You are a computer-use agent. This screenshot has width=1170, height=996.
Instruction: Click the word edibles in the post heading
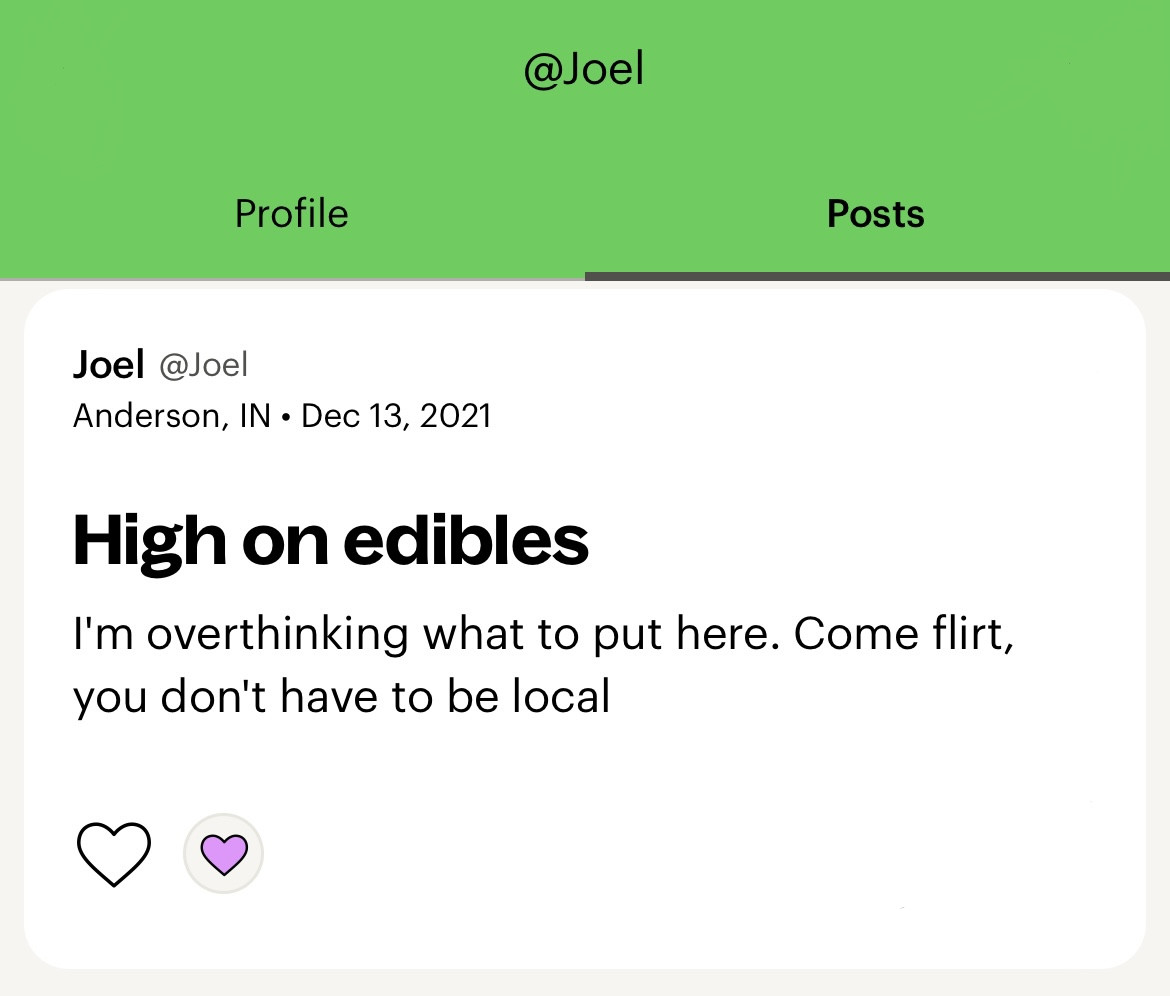coord(466,540)
